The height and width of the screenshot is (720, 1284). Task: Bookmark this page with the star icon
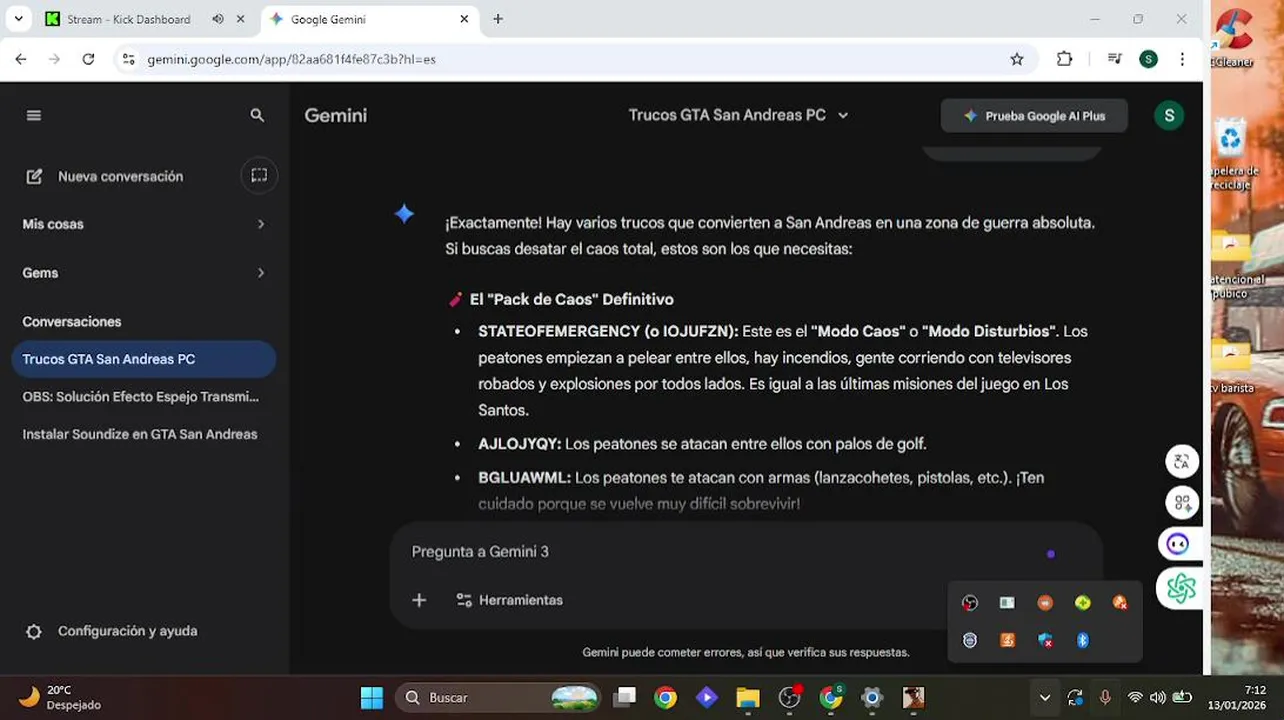pyautogui.click(x=1017, y=59)
